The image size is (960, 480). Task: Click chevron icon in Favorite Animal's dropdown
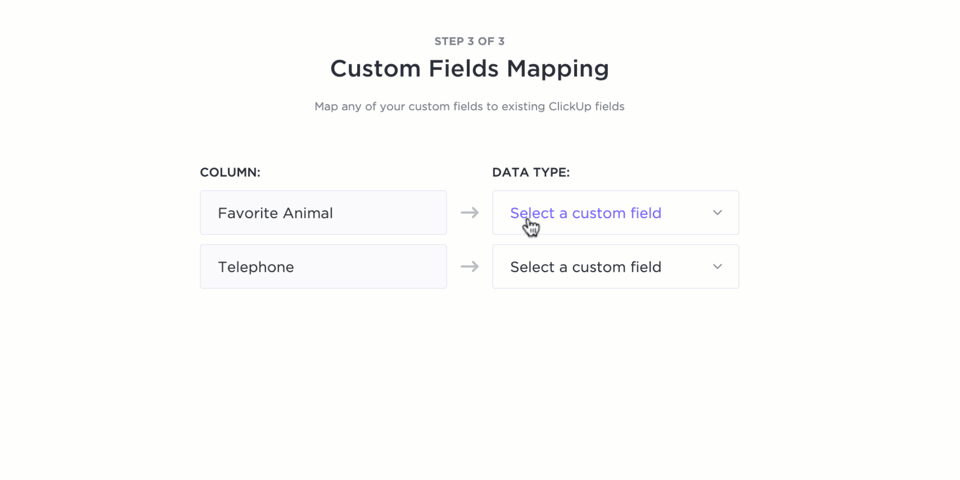717,213
